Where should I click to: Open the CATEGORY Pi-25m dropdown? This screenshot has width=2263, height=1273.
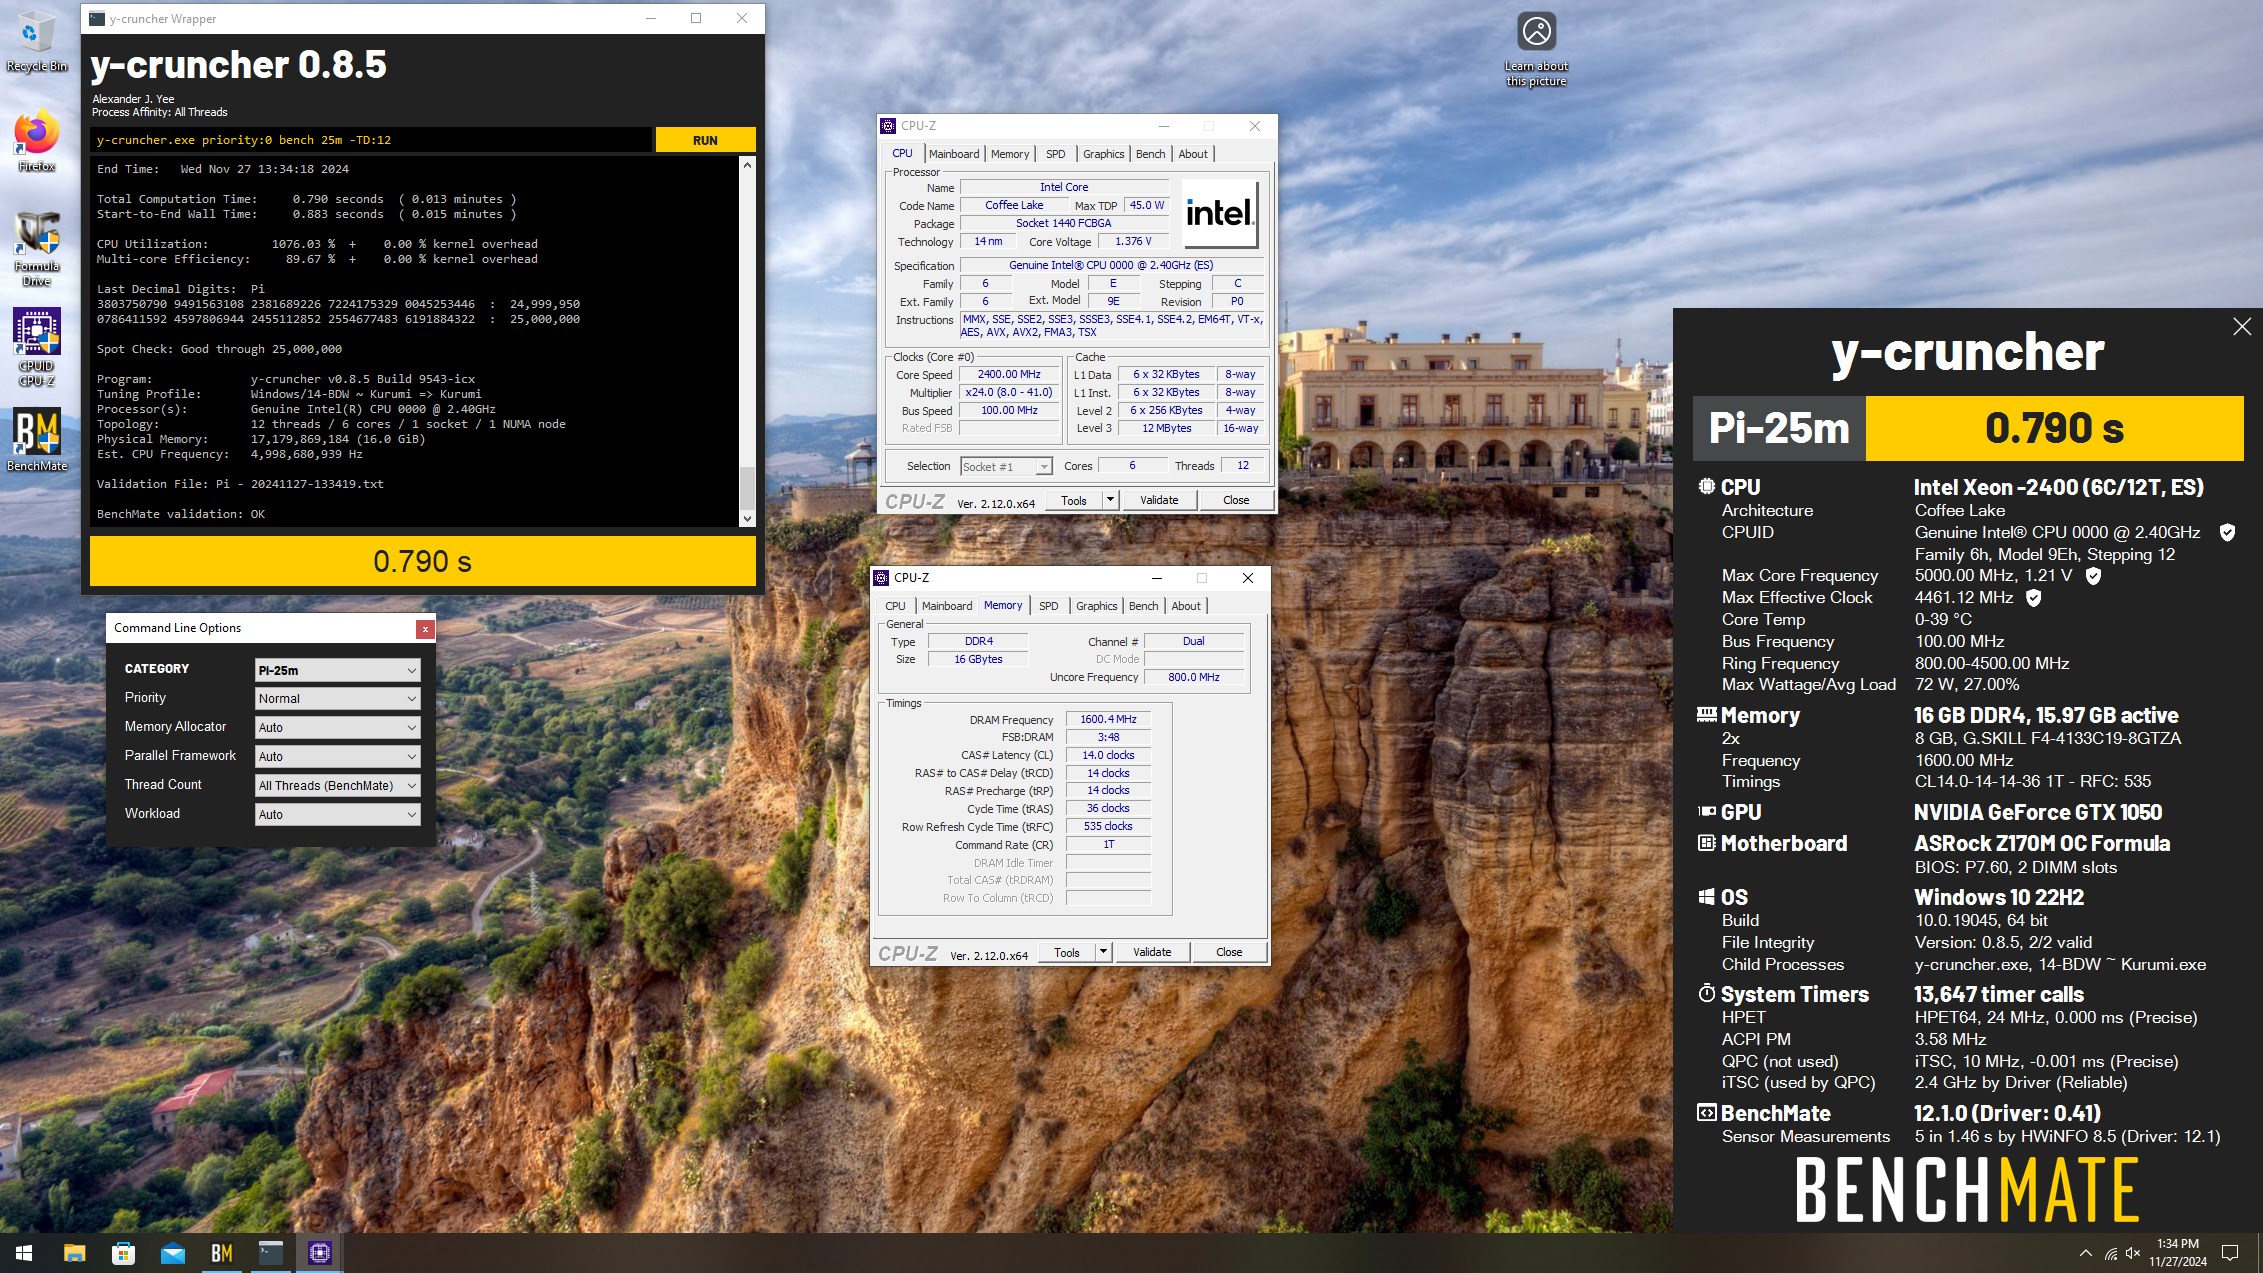click(337, 670)
